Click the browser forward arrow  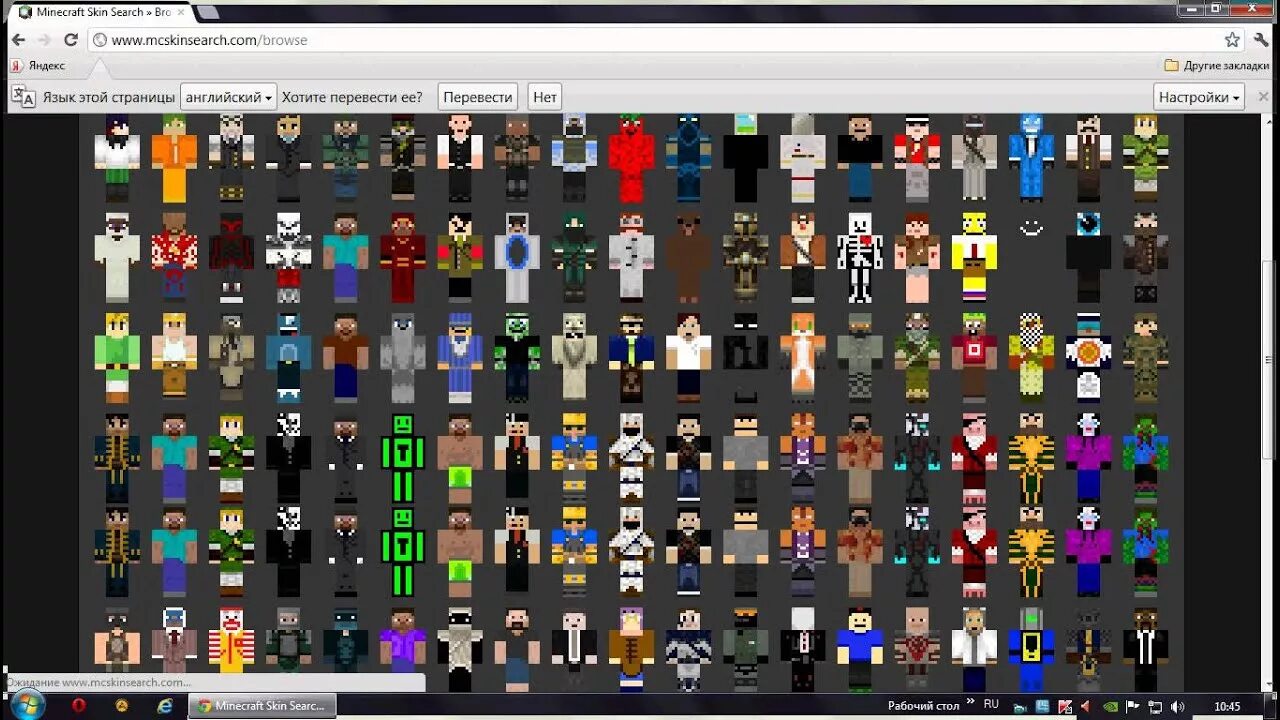[45, 40]
